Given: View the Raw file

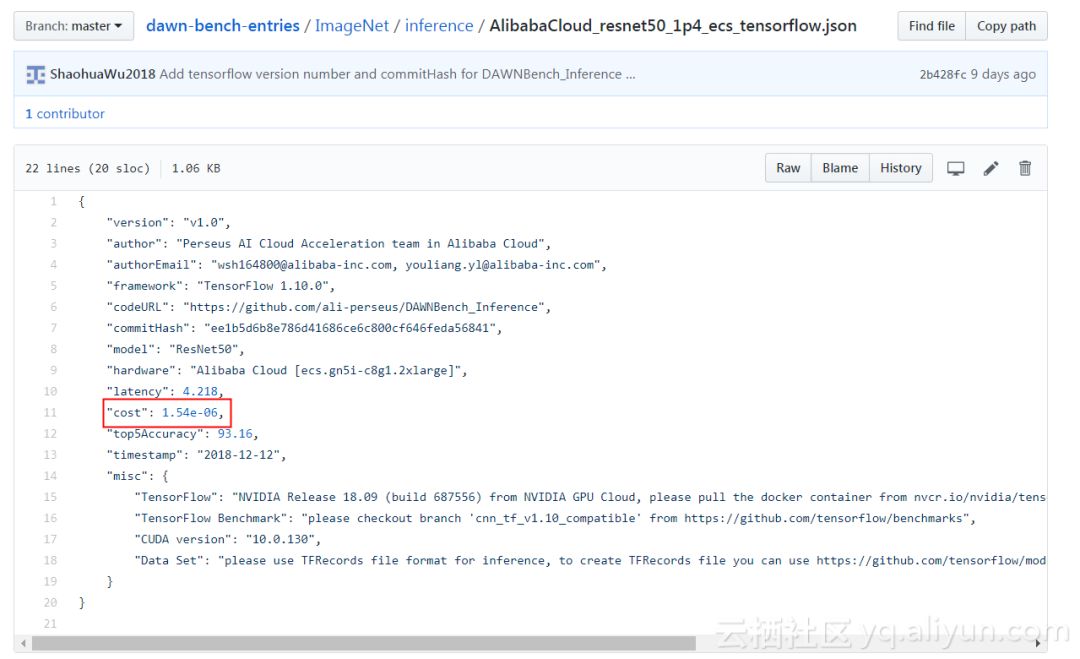Looking at the screenshot, I should 788,168.
